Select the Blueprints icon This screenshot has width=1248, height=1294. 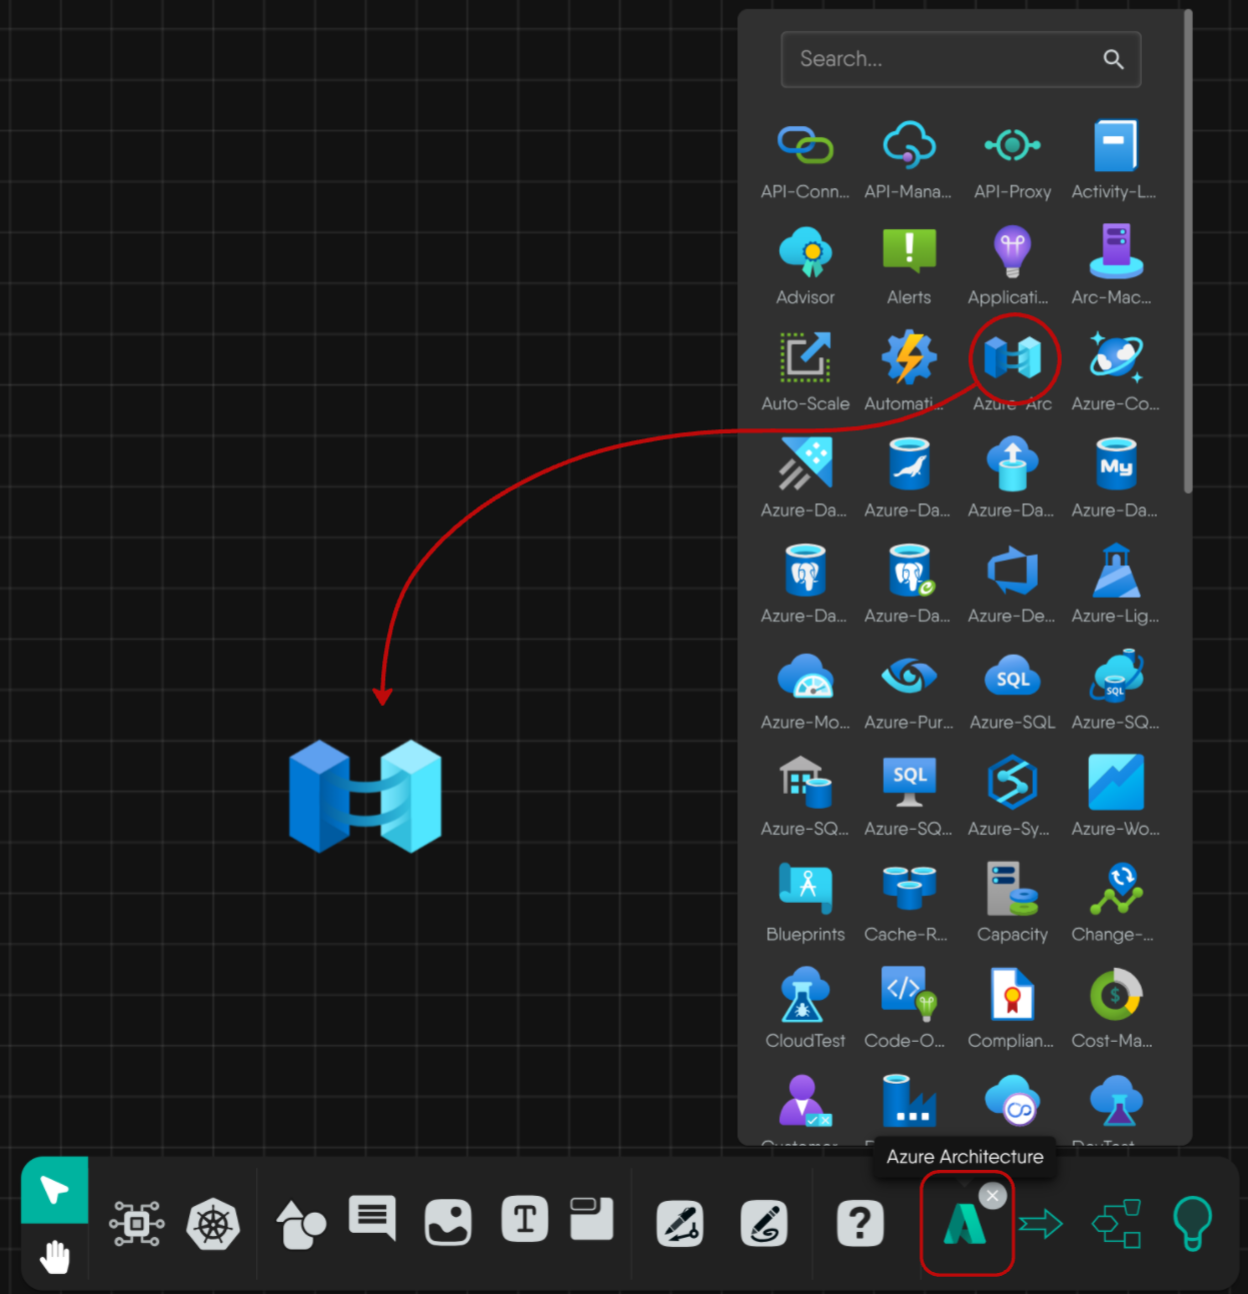805,888
